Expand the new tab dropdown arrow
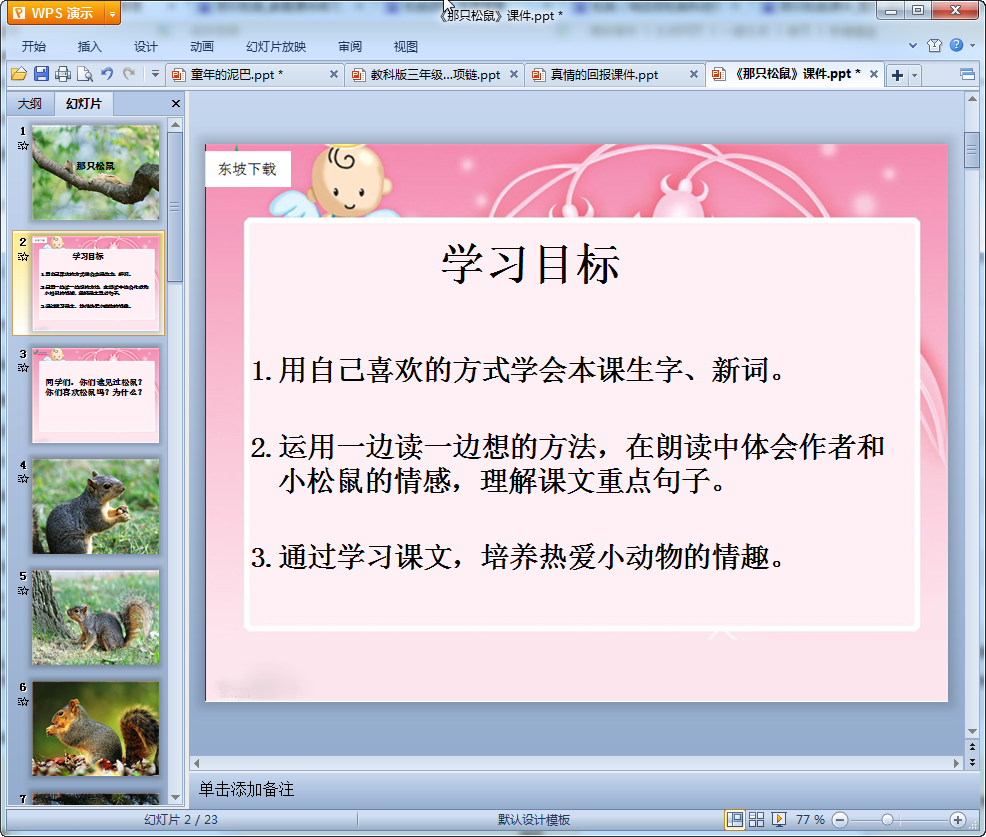The height and width of the screenshot is (837, 986). pos(914,75)
